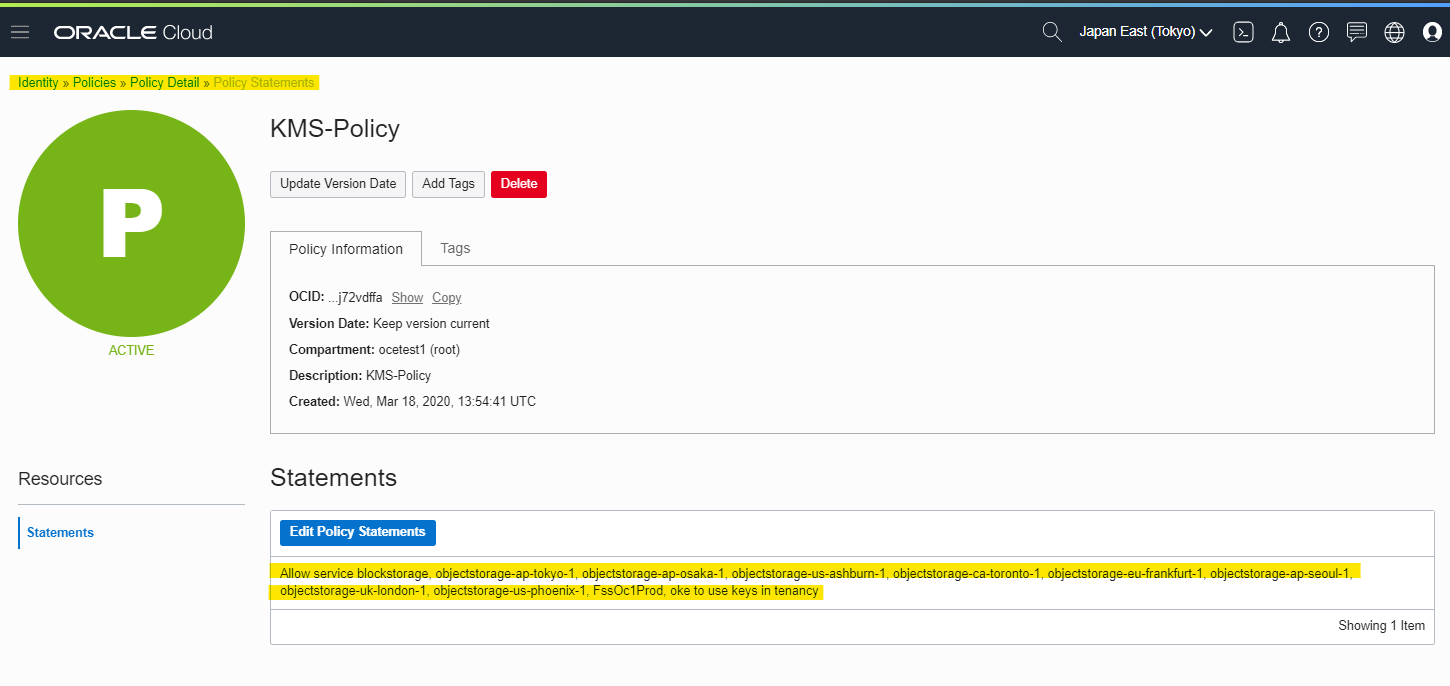
Task: Click the ACTIVE status label
Action: point(131,351)
